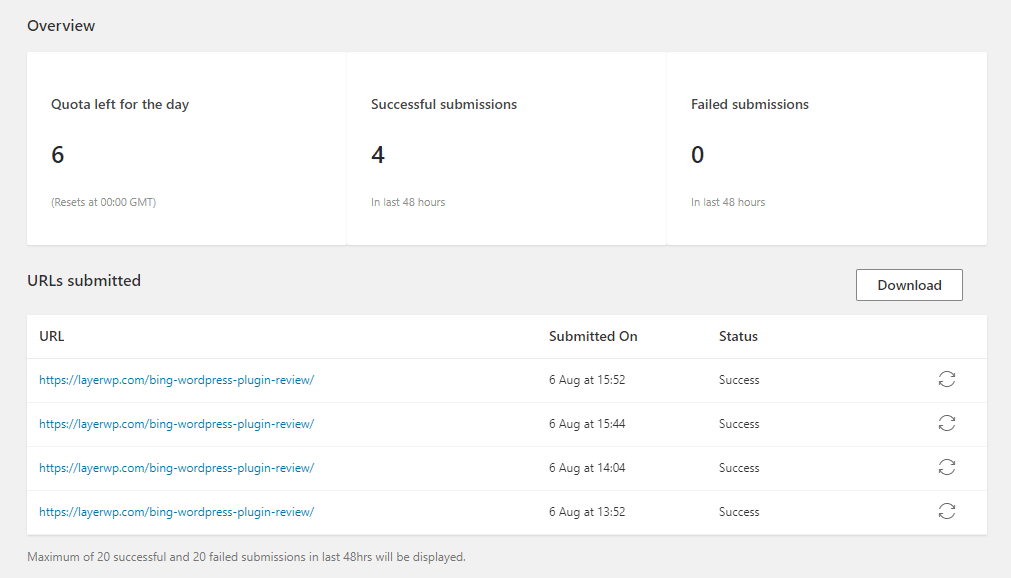
Task: Select the Successful submissions card
Action: coord(507,148)
